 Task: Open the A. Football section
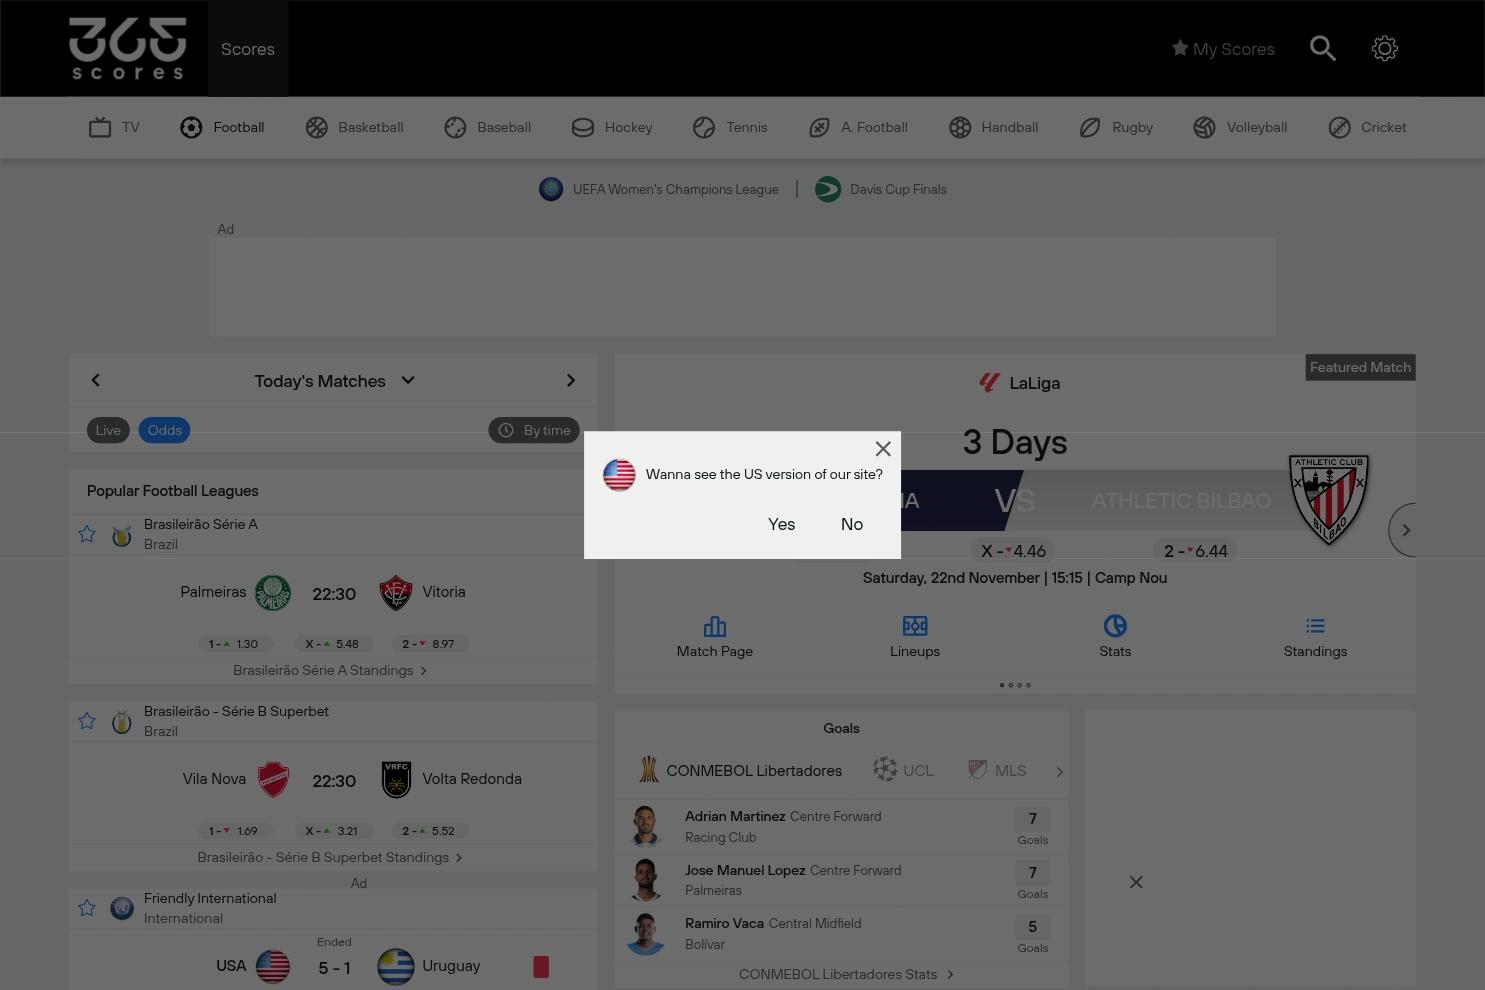pos(858,127)
